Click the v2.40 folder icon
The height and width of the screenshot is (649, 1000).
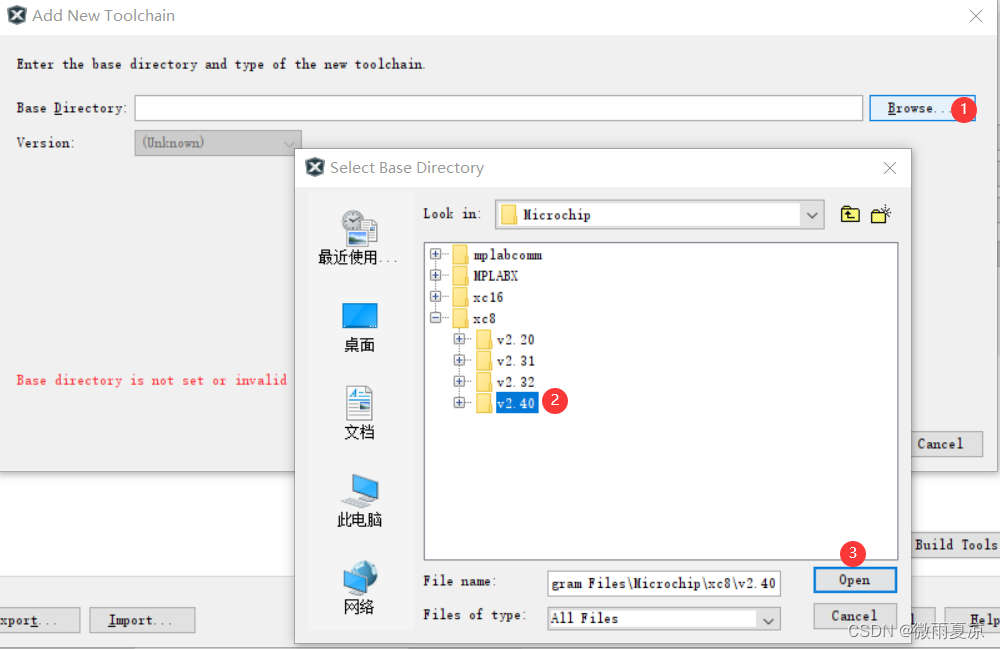coord(484,403)
